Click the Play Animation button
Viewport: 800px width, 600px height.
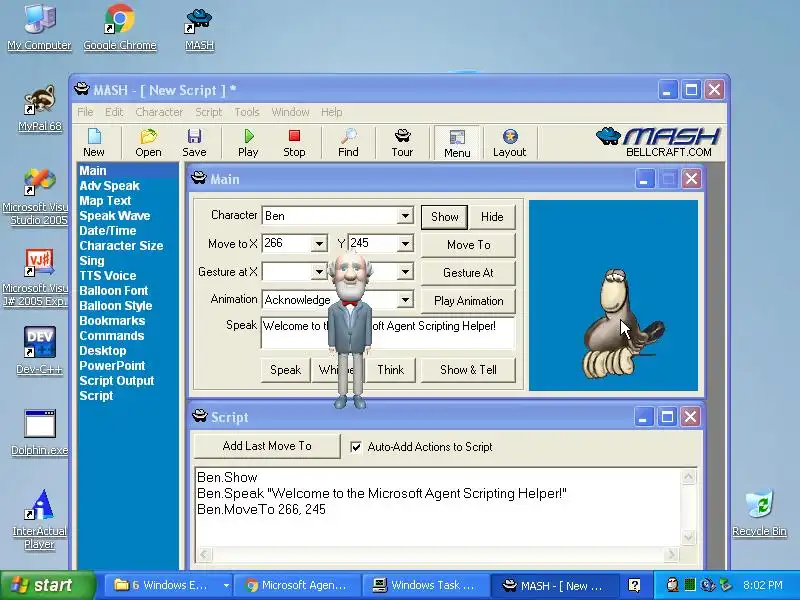pyautogui.click(x=468, y=301)
